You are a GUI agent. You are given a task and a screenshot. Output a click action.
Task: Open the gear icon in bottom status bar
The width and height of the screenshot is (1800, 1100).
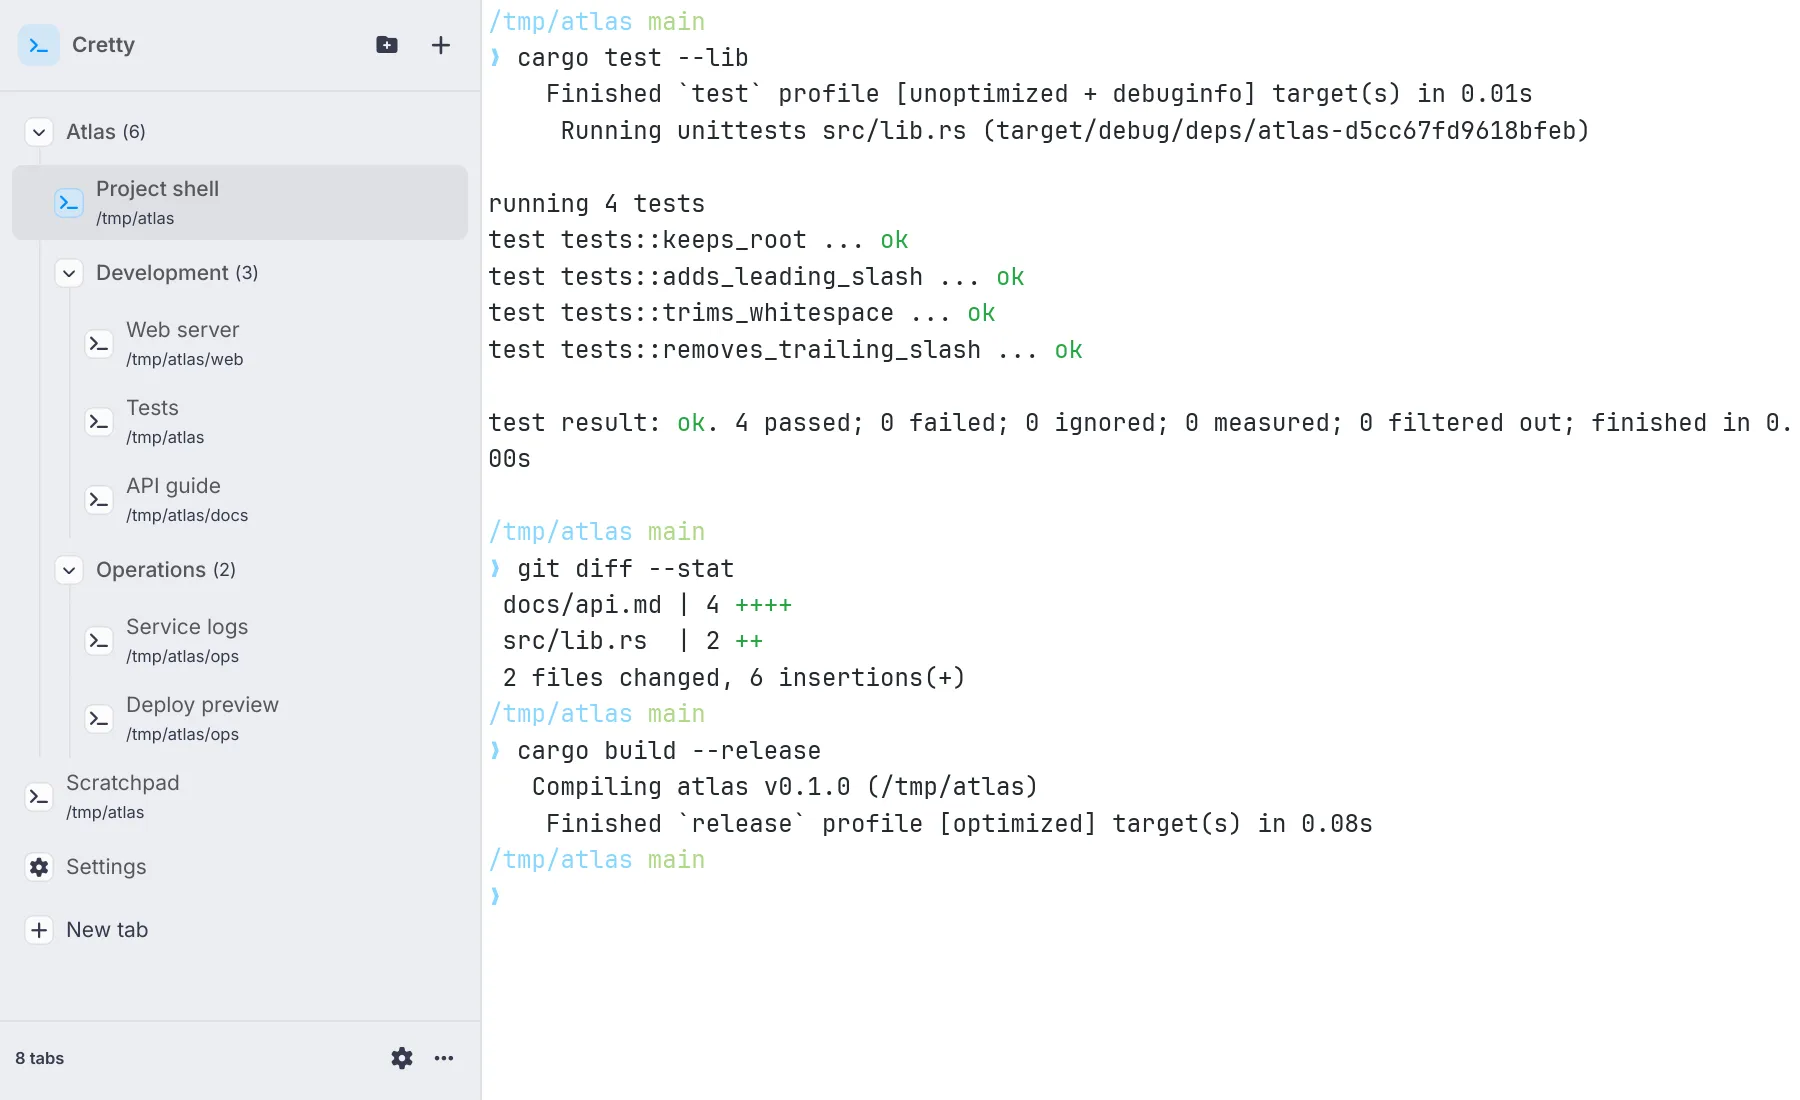(x=402, y=1058)
